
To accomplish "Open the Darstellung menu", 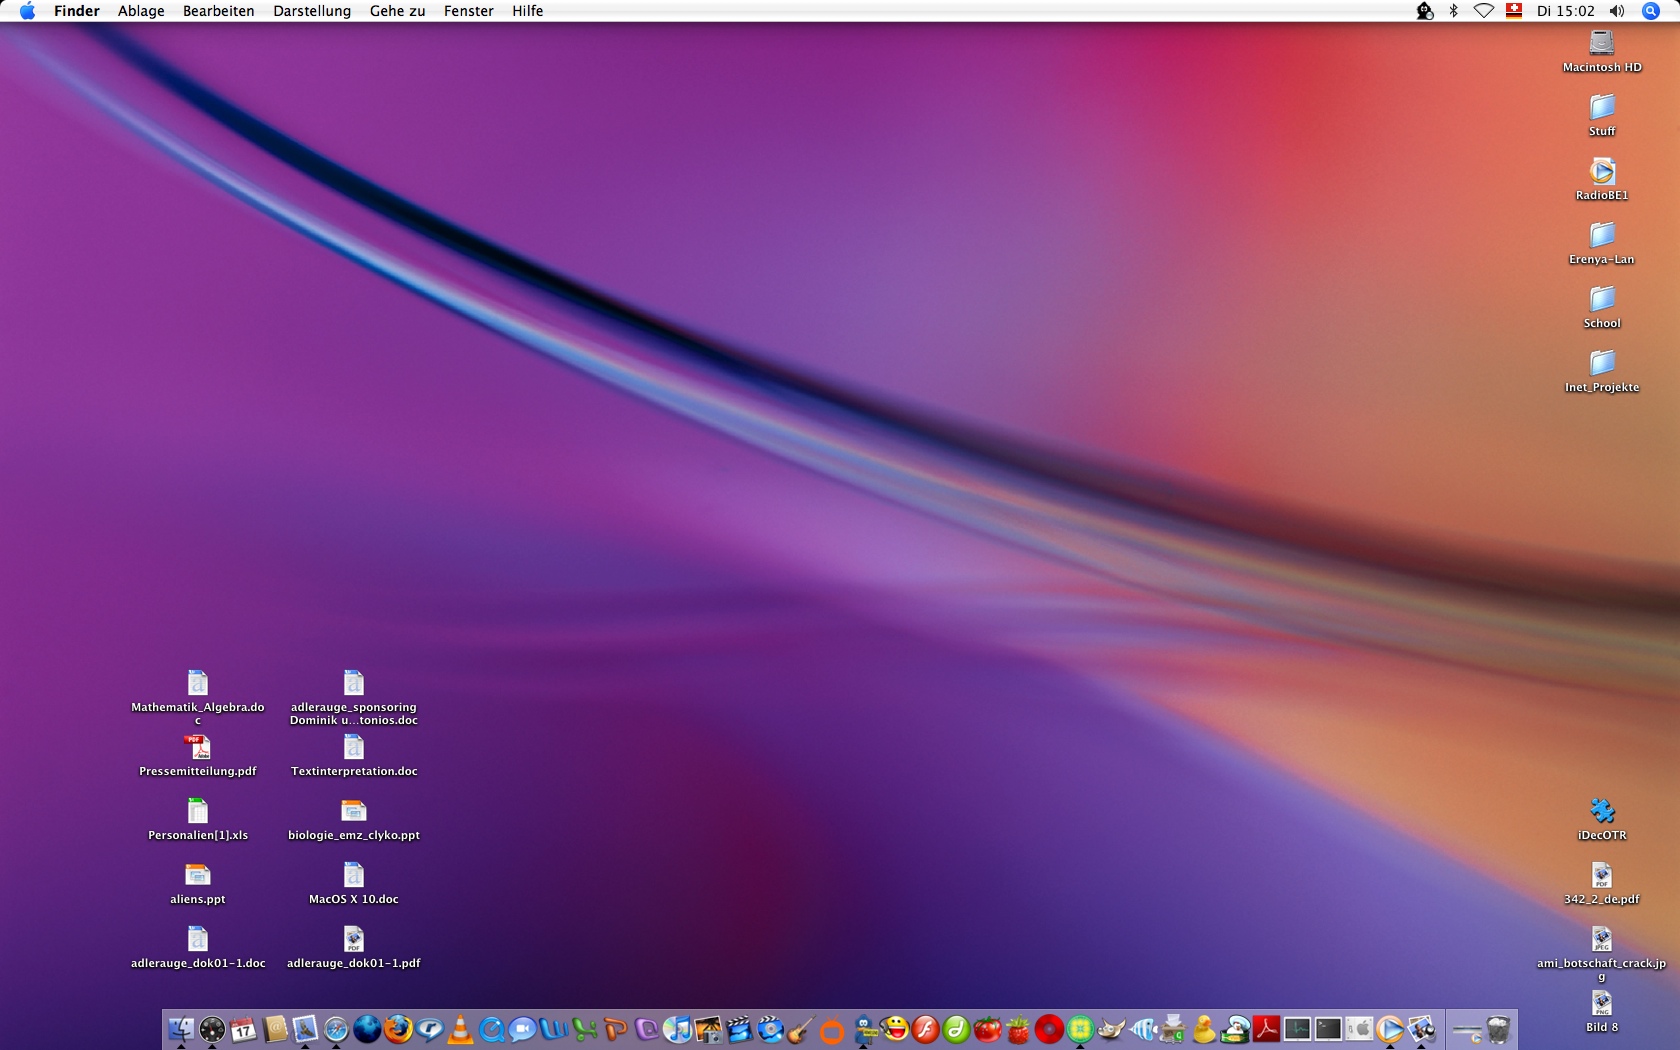I will pos(312,11).
